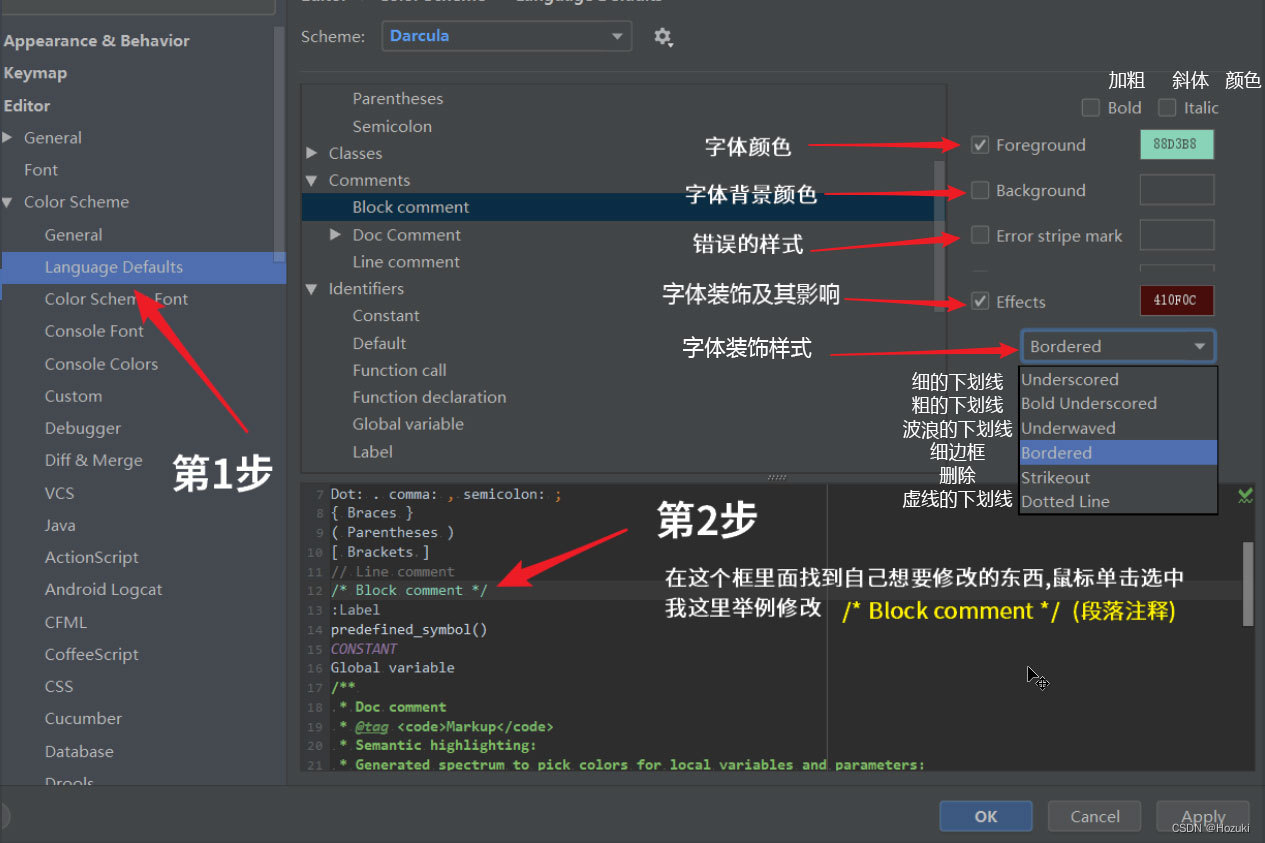Image resolution: width=1265 pixels, height=843 pixels.
Task: Click predefined_symbol() in preview code
Action: pos(409,630)
